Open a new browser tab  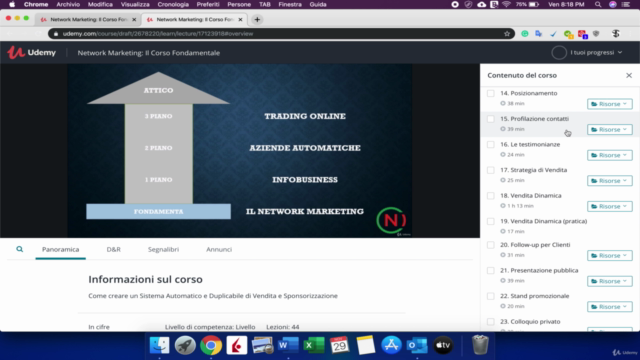pos(257,19)
